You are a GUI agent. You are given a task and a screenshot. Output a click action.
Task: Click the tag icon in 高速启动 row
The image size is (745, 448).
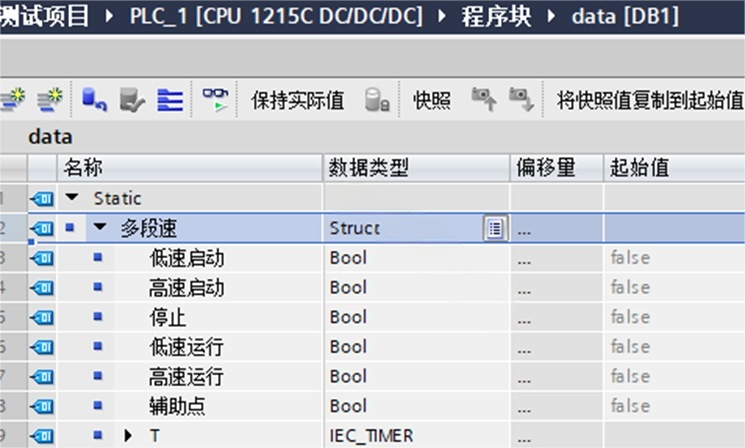(x=42, y=288)
